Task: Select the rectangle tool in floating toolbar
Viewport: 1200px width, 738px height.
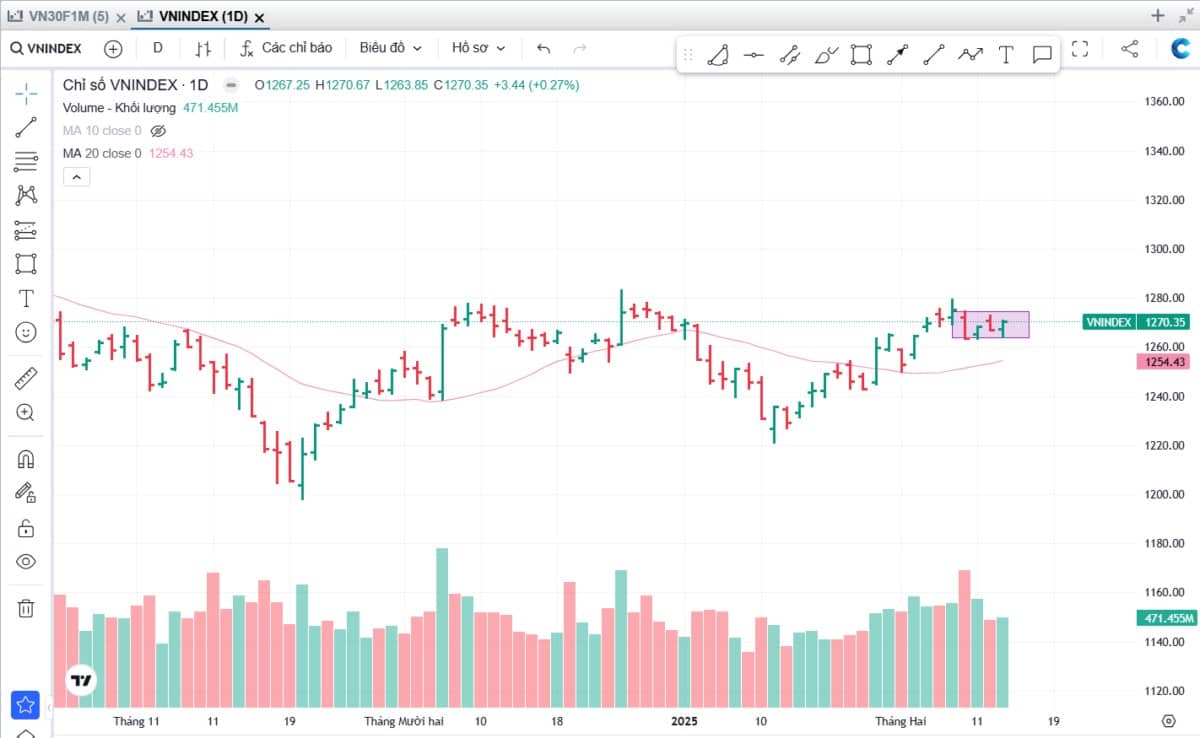Action: (862, 55)
